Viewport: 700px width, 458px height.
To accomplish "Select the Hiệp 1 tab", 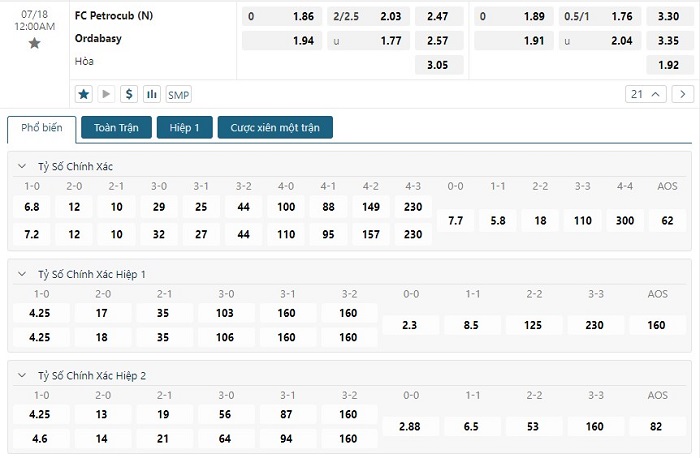I will (184, 128).
